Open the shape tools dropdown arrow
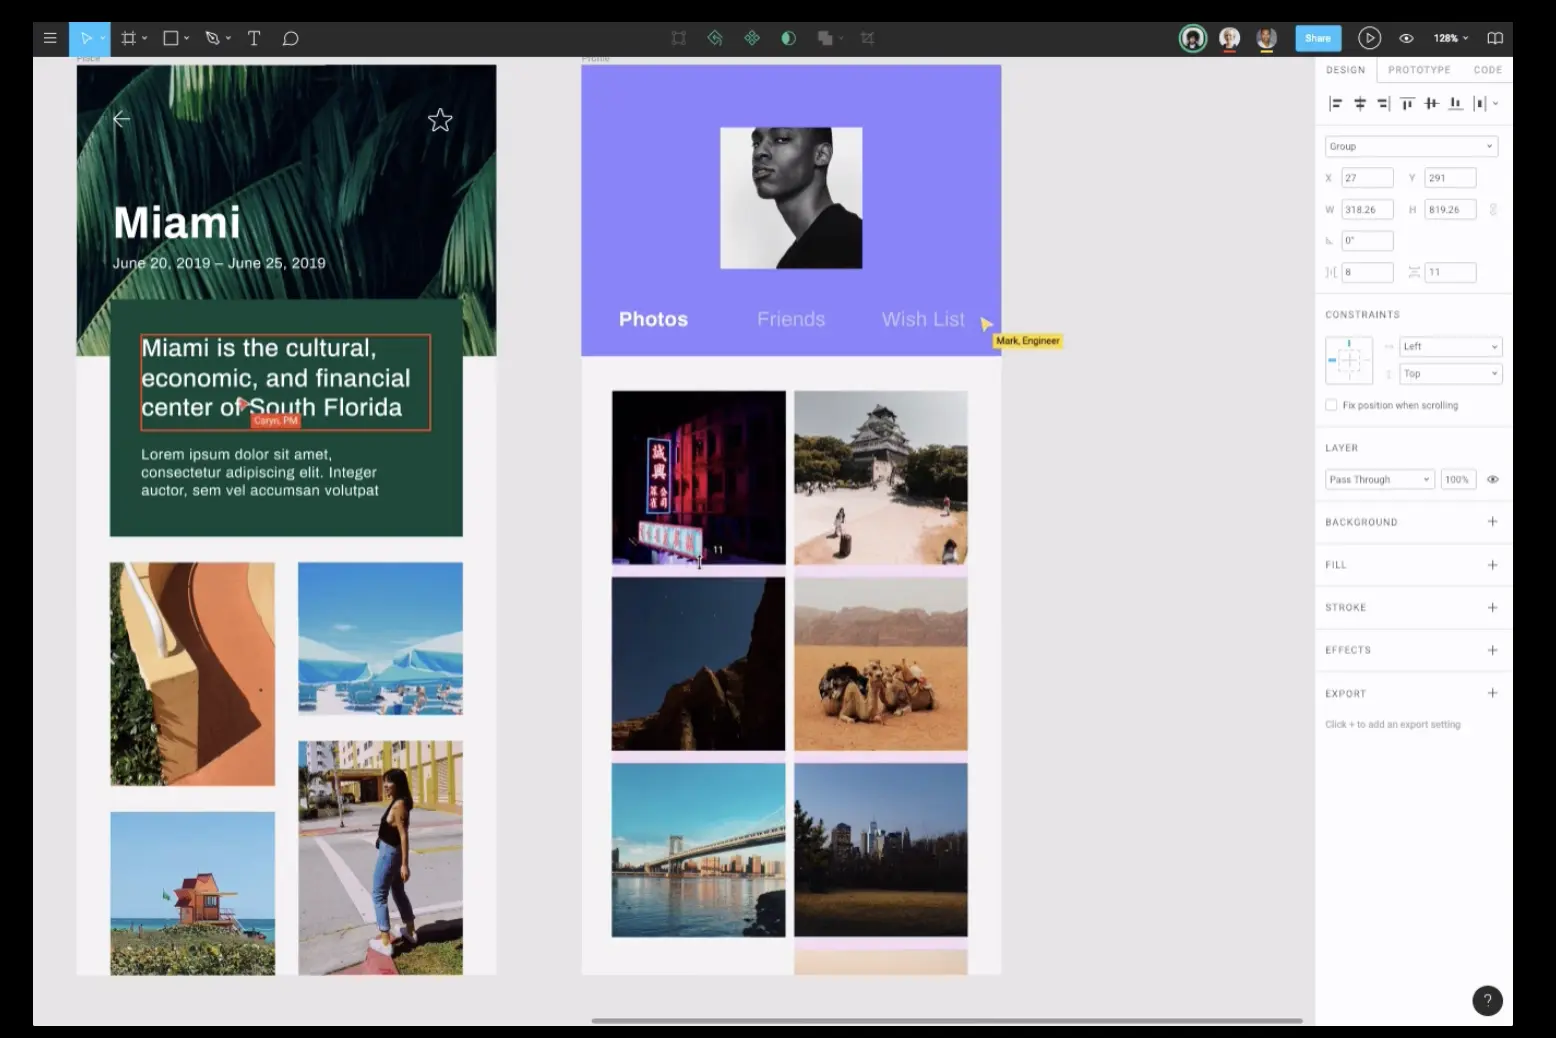Screen dimensions: 1556x1038 click(x=187, y=39)
